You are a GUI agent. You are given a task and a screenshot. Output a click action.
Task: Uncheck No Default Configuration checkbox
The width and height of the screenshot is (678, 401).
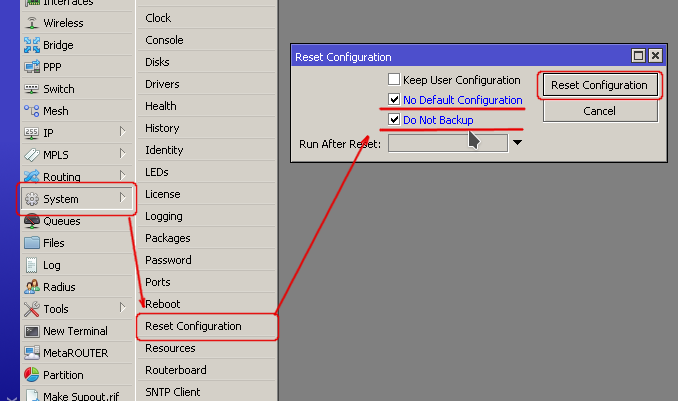[x=395, y=100]
